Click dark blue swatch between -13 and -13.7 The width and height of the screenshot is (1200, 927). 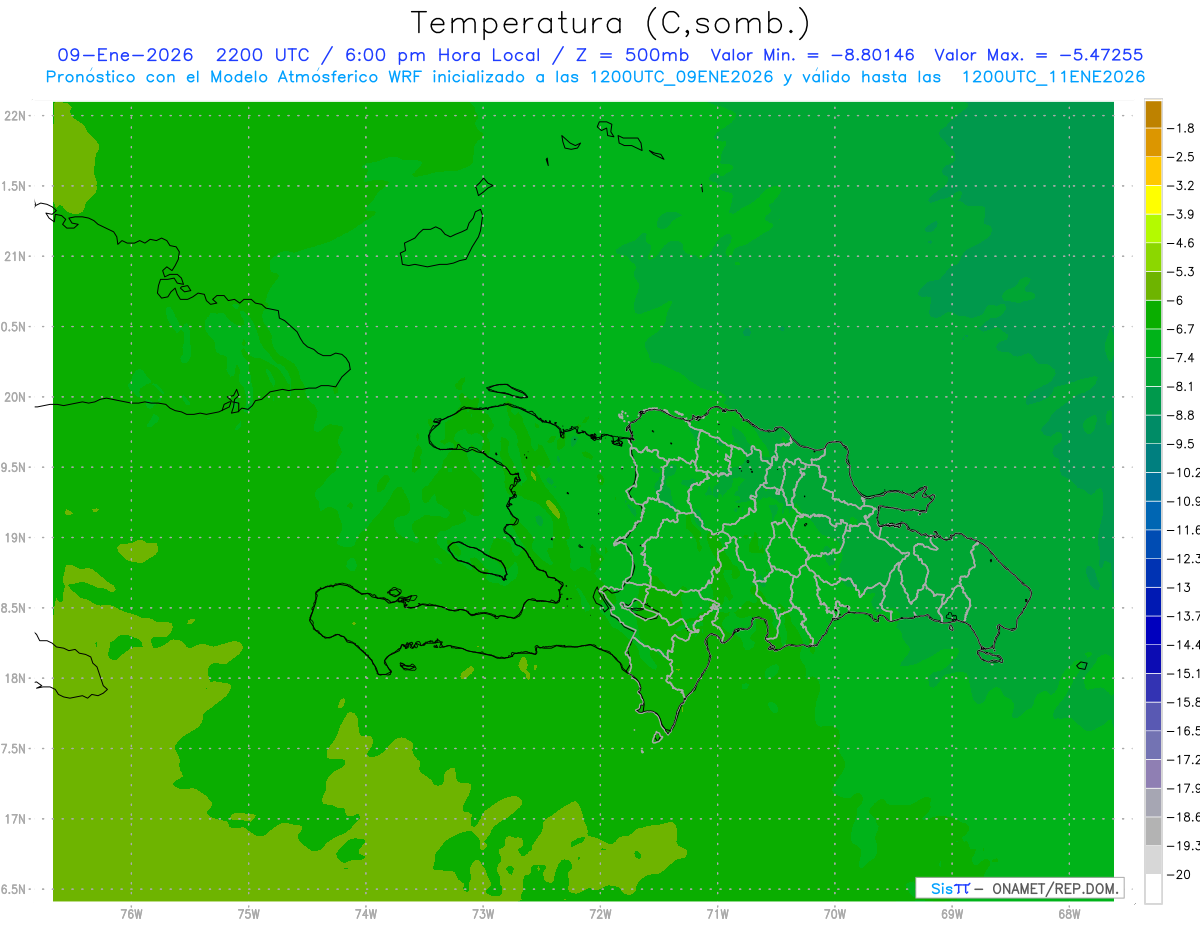1153,601
